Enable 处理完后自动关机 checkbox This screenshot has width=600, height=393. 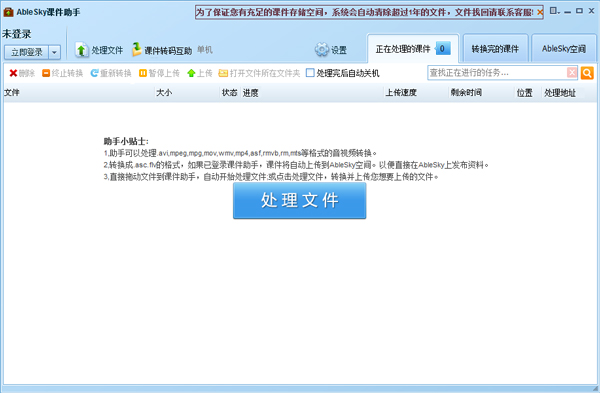(x=310, y=73)
